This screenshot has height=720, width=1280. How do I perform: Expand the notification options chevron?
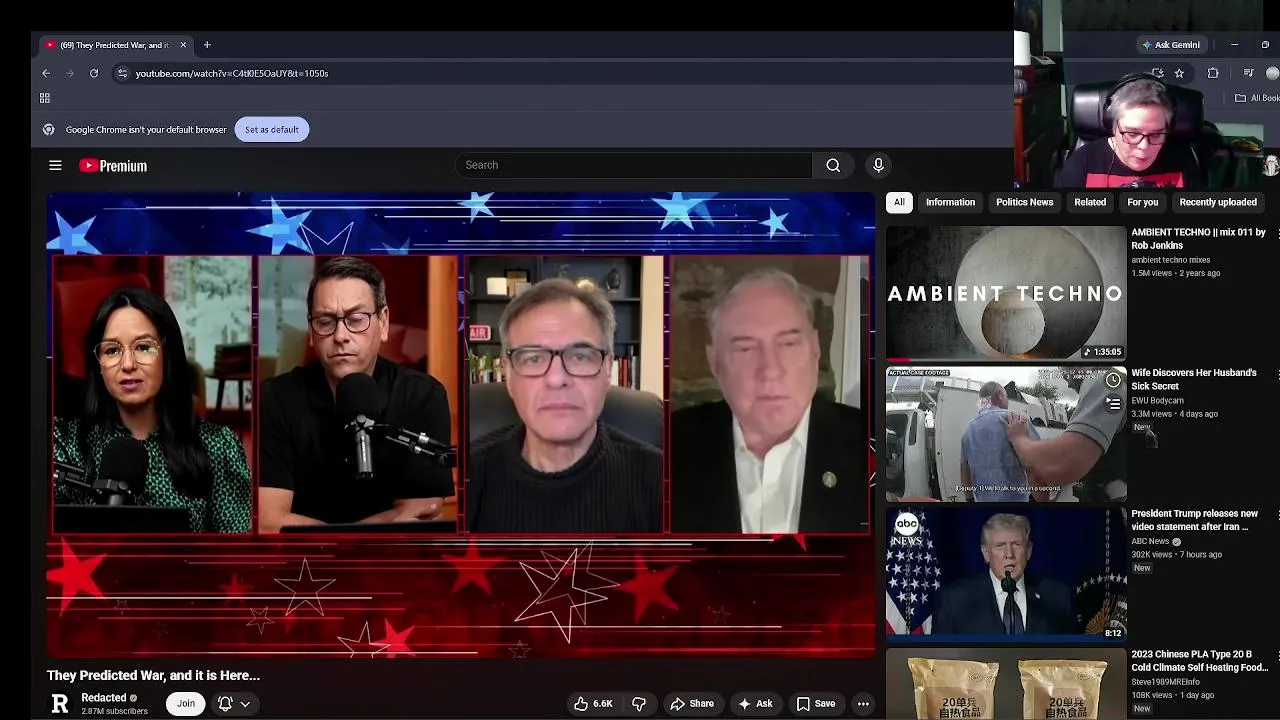pyautogui.click(x=245, y=704)
